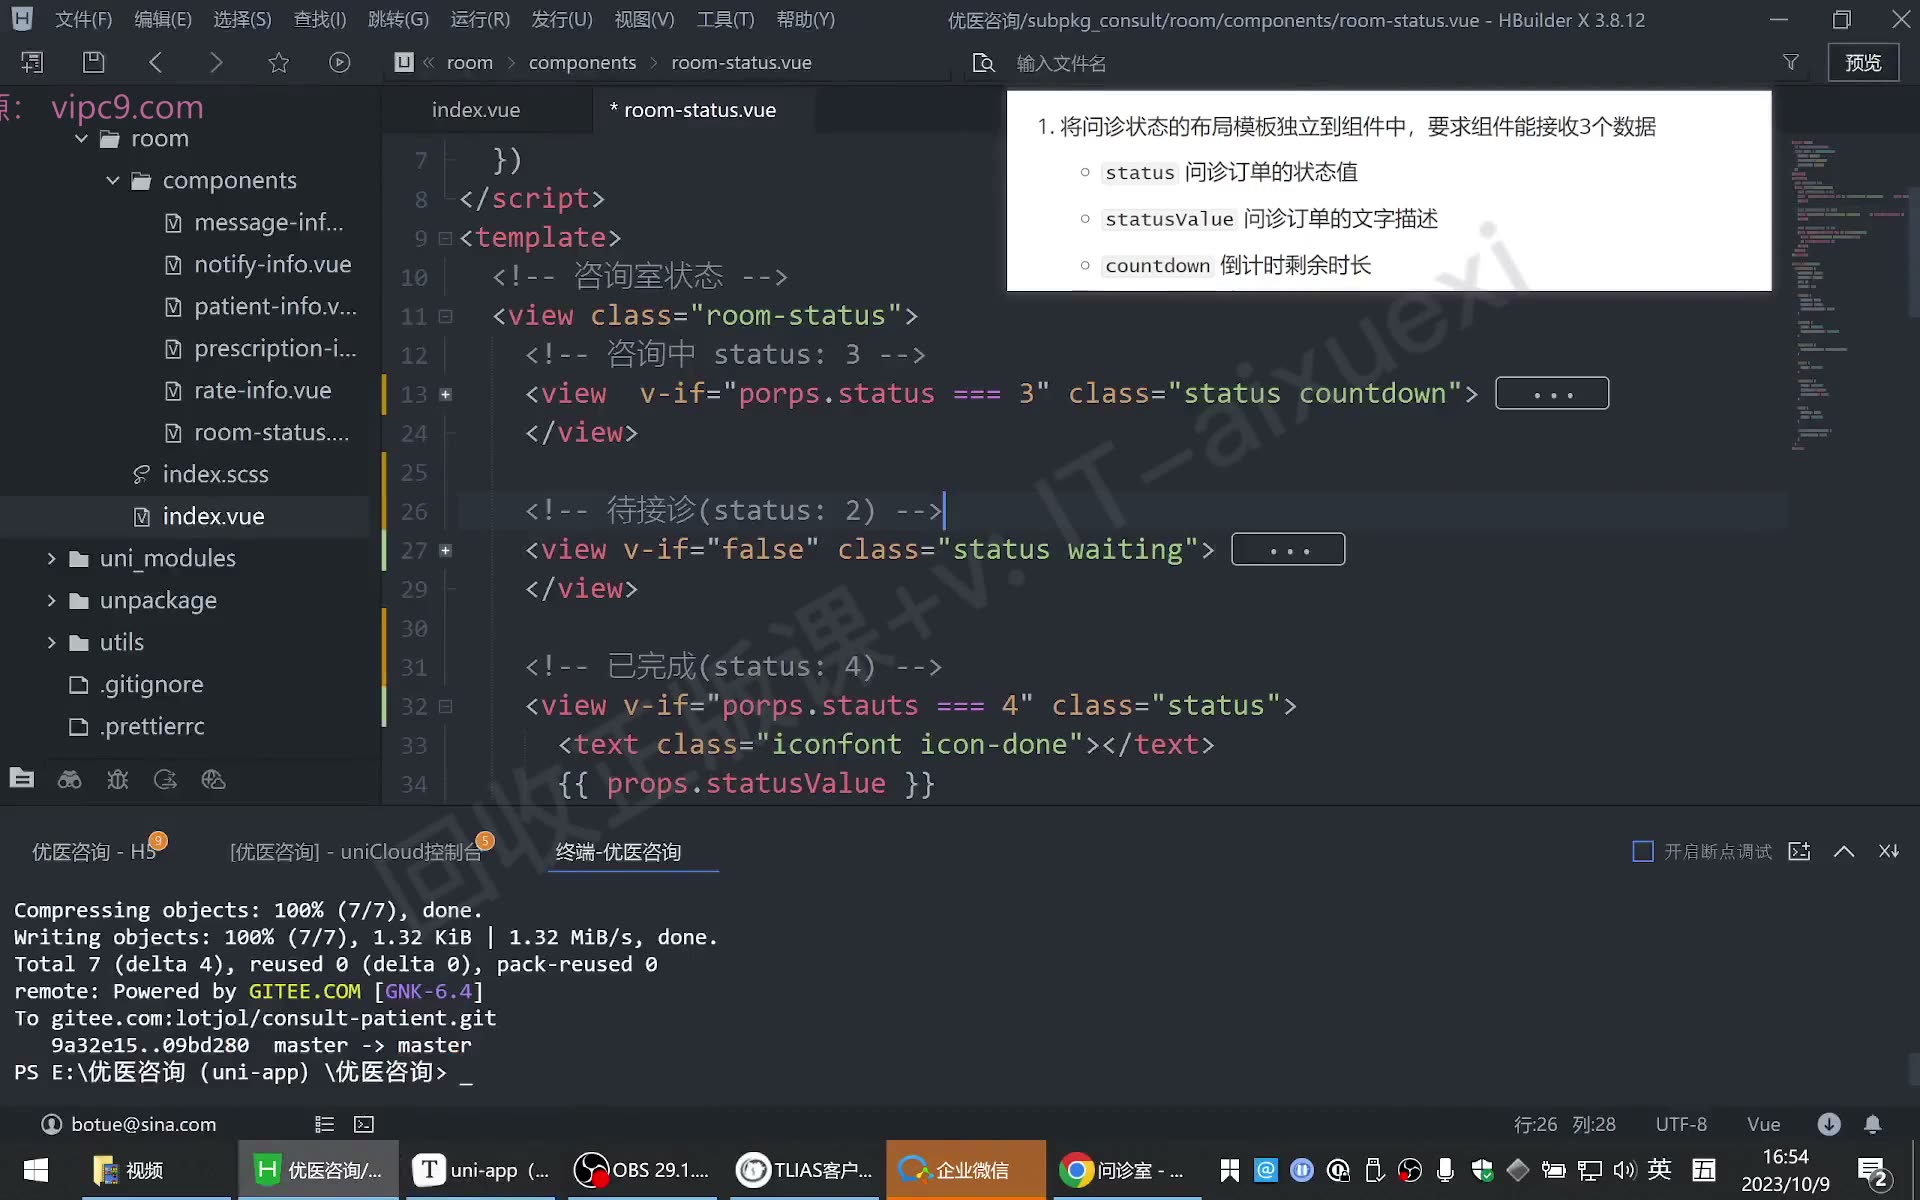
Task: Click the save file icon in toolbar
Action: pos(93,62)
